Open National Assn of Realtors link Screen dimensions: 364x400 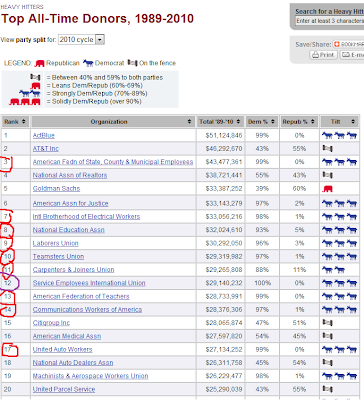coord(70,175)
